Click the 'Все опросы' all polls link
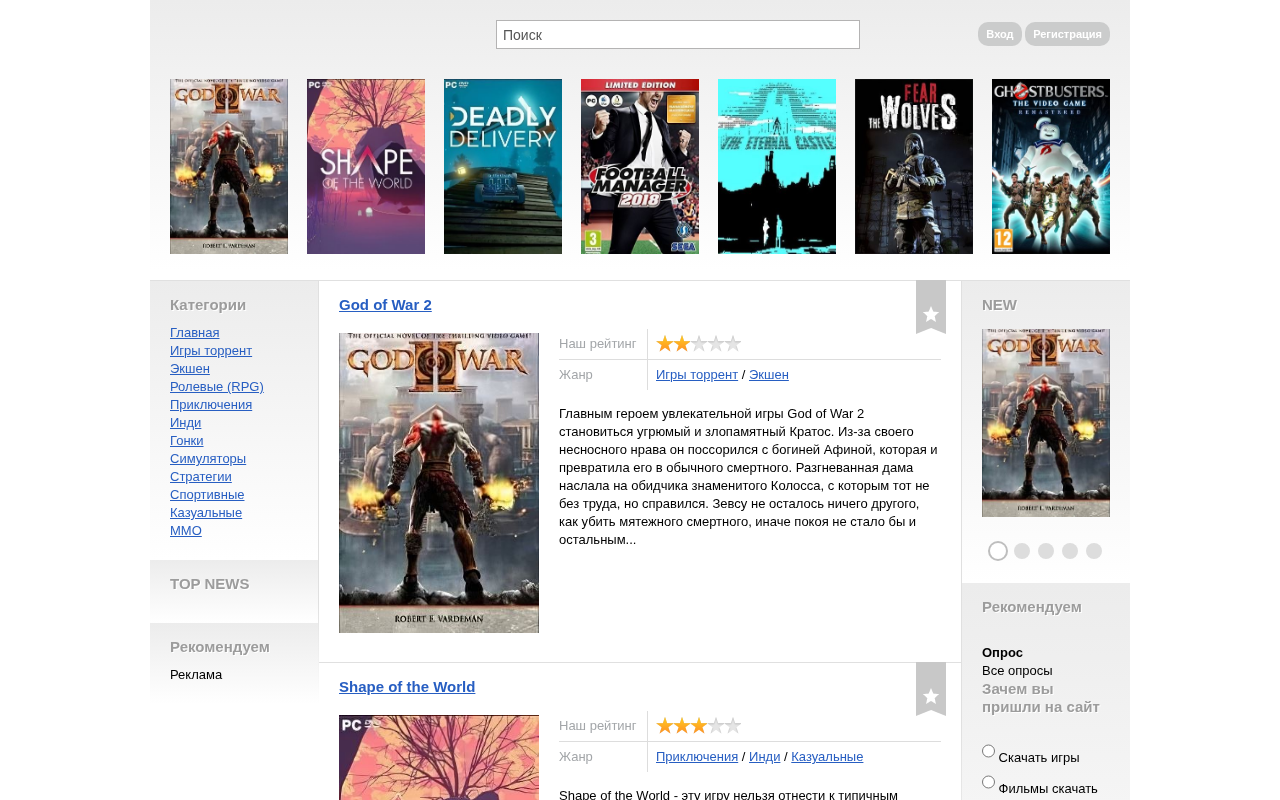 (x=1017, y=671)
